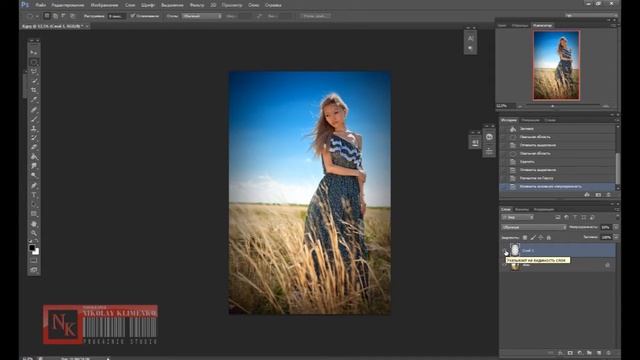Open the Фильтр menu

click(197, 5)
